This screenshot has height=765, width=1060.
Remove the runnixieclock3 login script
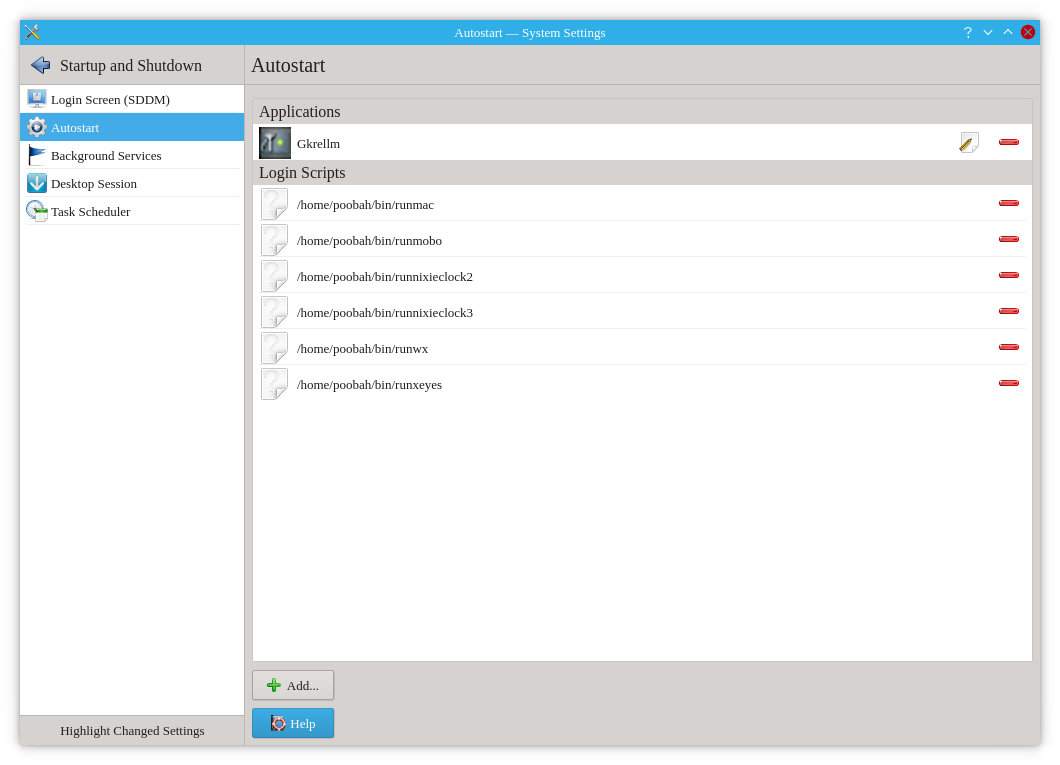tap(1009, 311)
